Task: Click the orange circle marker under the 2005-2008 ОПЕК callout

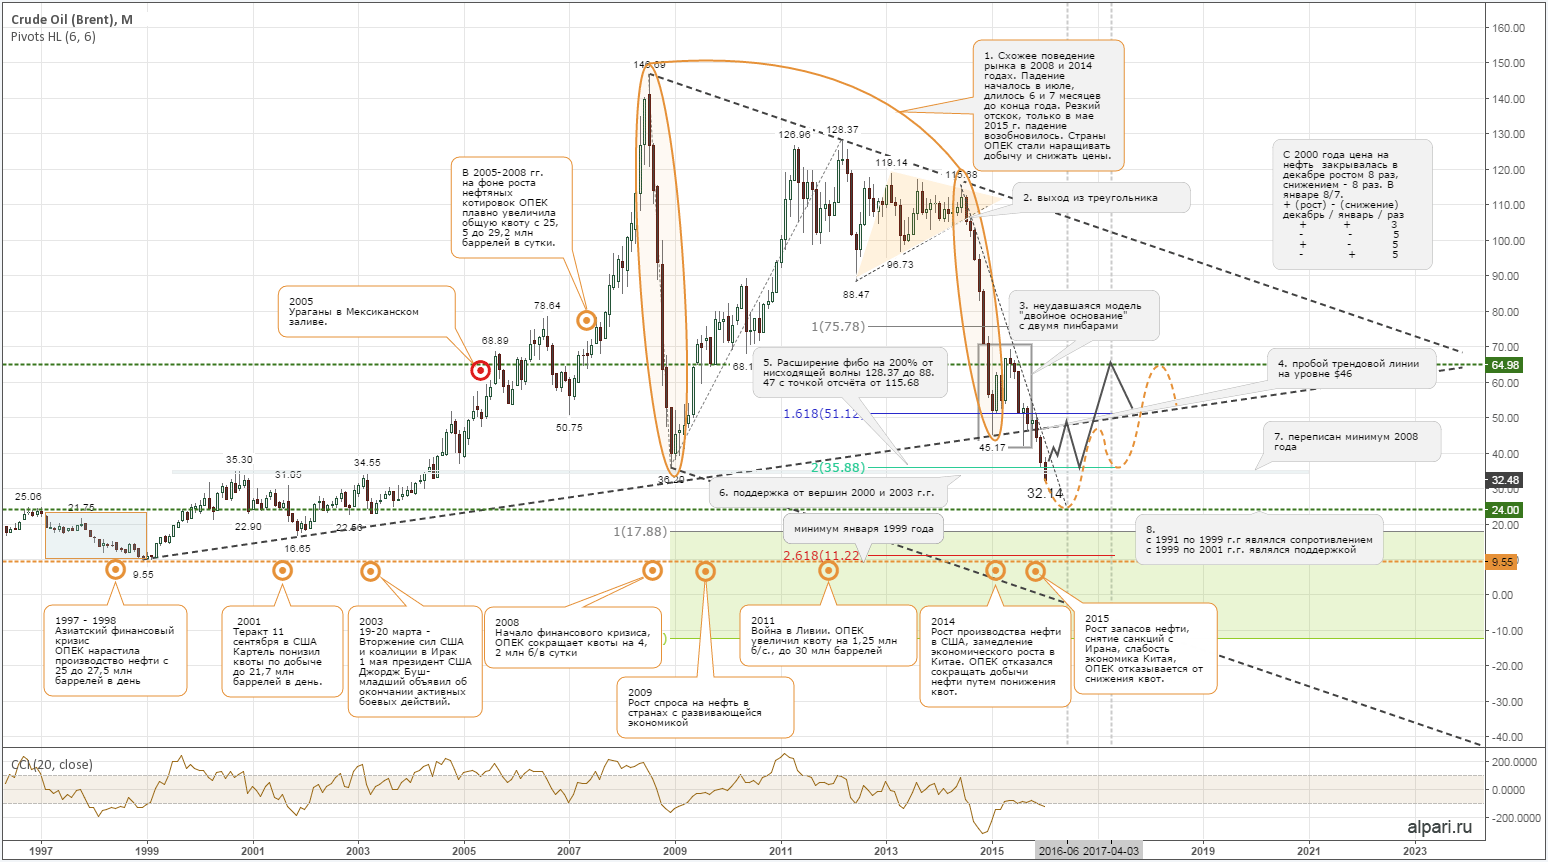Action: [587, 321]
